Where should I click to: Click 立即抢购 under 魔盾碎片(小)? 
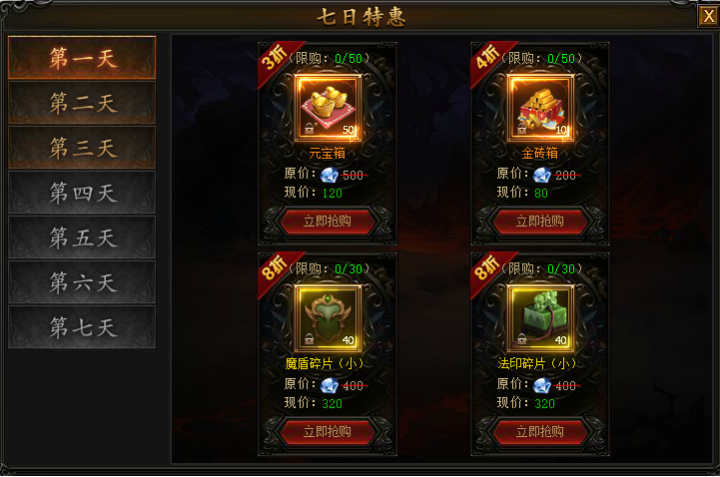327,432
